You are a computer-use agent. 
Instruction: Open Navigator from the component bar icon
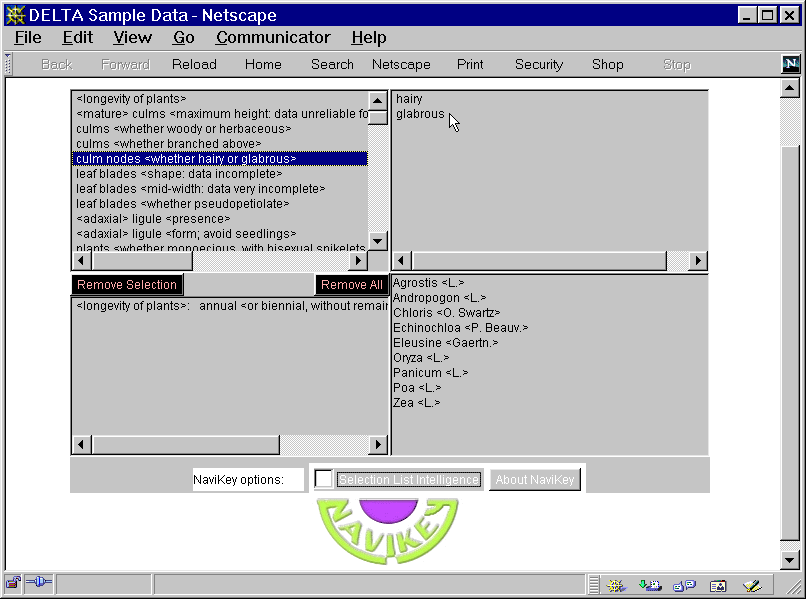(615, 585)
